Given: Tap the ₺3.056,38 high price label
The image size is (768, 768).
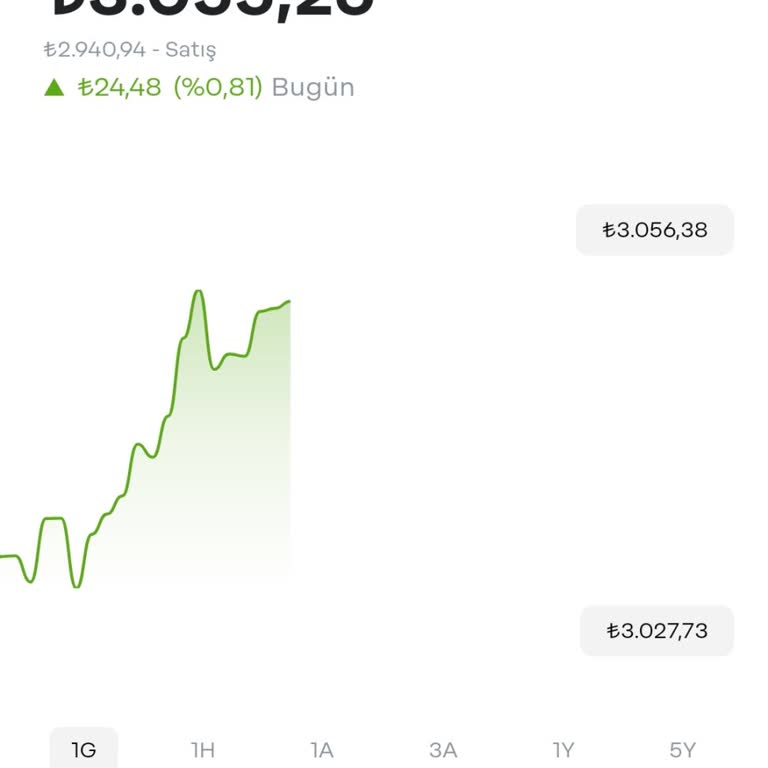Looking at the screenshot, I should point(655,230).
